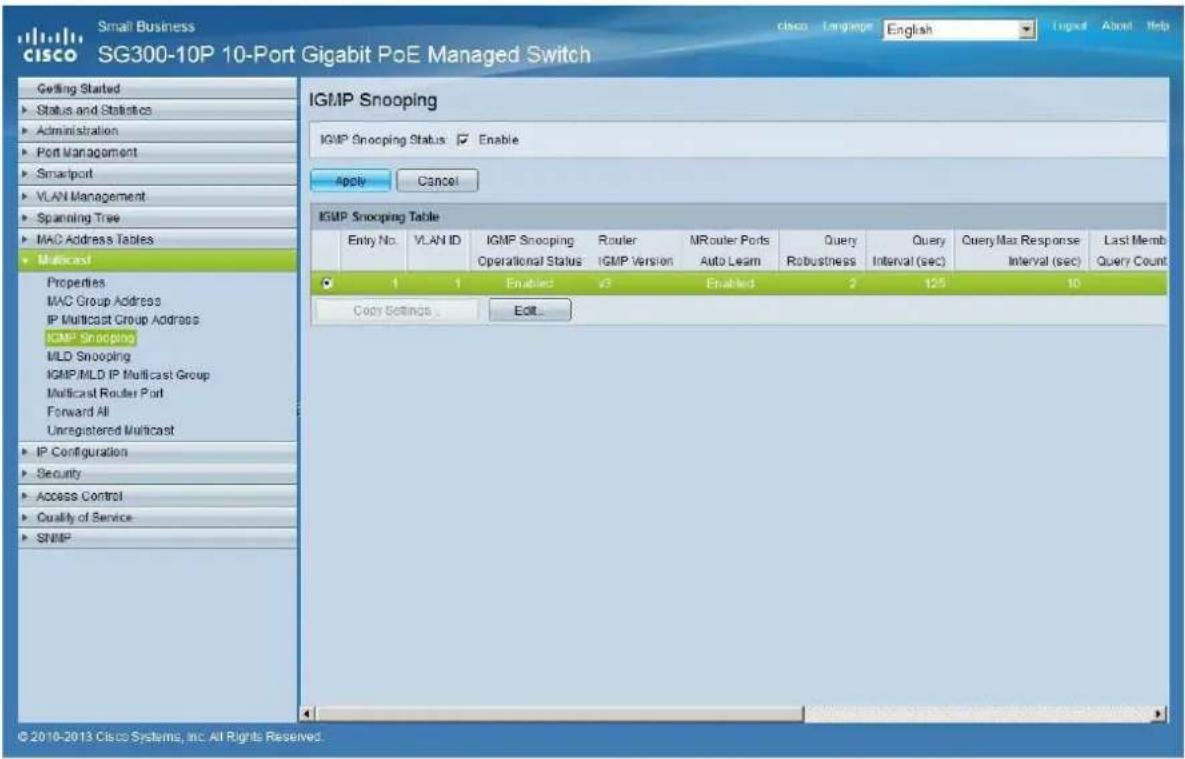The height and width of the screenshot is (759, 1185).
Task: Click the MRouter Ports Auto Learn header
Action: tap(729, 250)
